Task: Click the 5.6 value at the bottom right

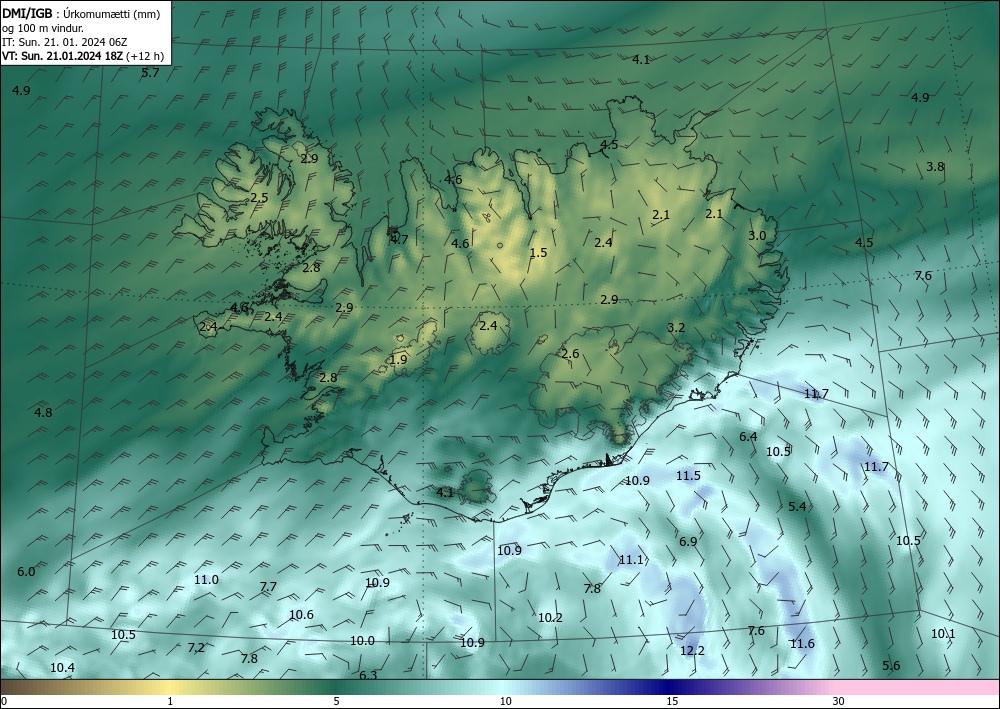Action: [891, 666]
